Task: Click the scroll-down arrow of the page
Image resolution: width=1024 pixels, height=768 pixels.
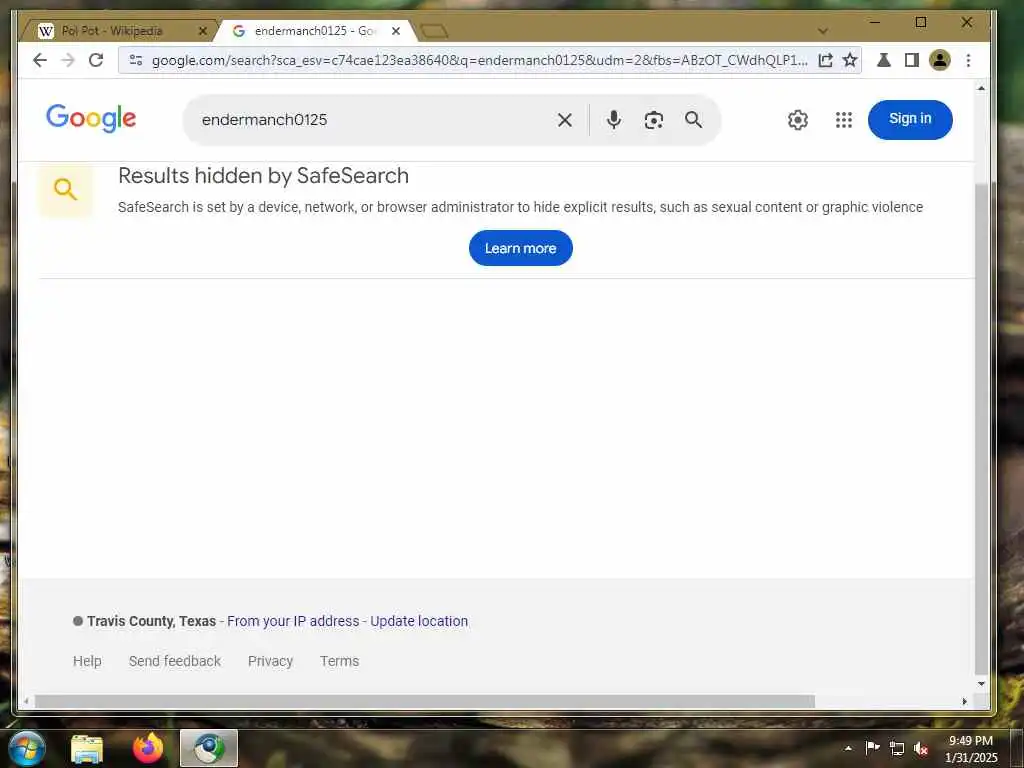Action: pos(981,684)
